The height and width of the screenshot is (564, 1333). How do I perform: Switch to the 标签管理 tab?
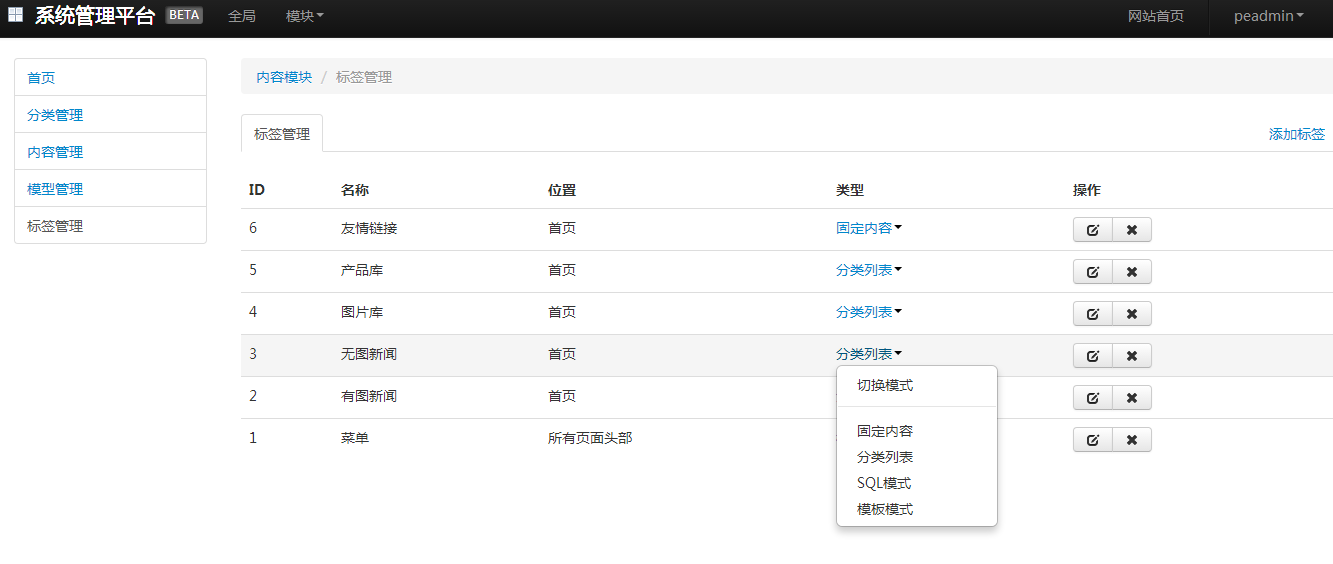click(x=282, y=134)
